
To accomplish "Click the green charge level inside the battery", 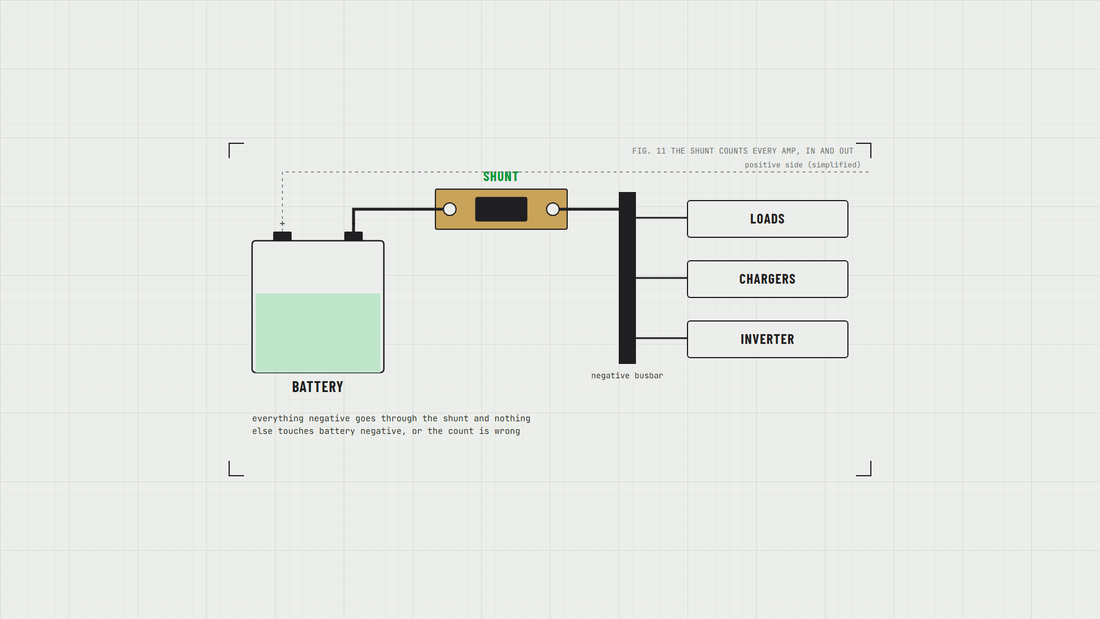I will (318, 332).
